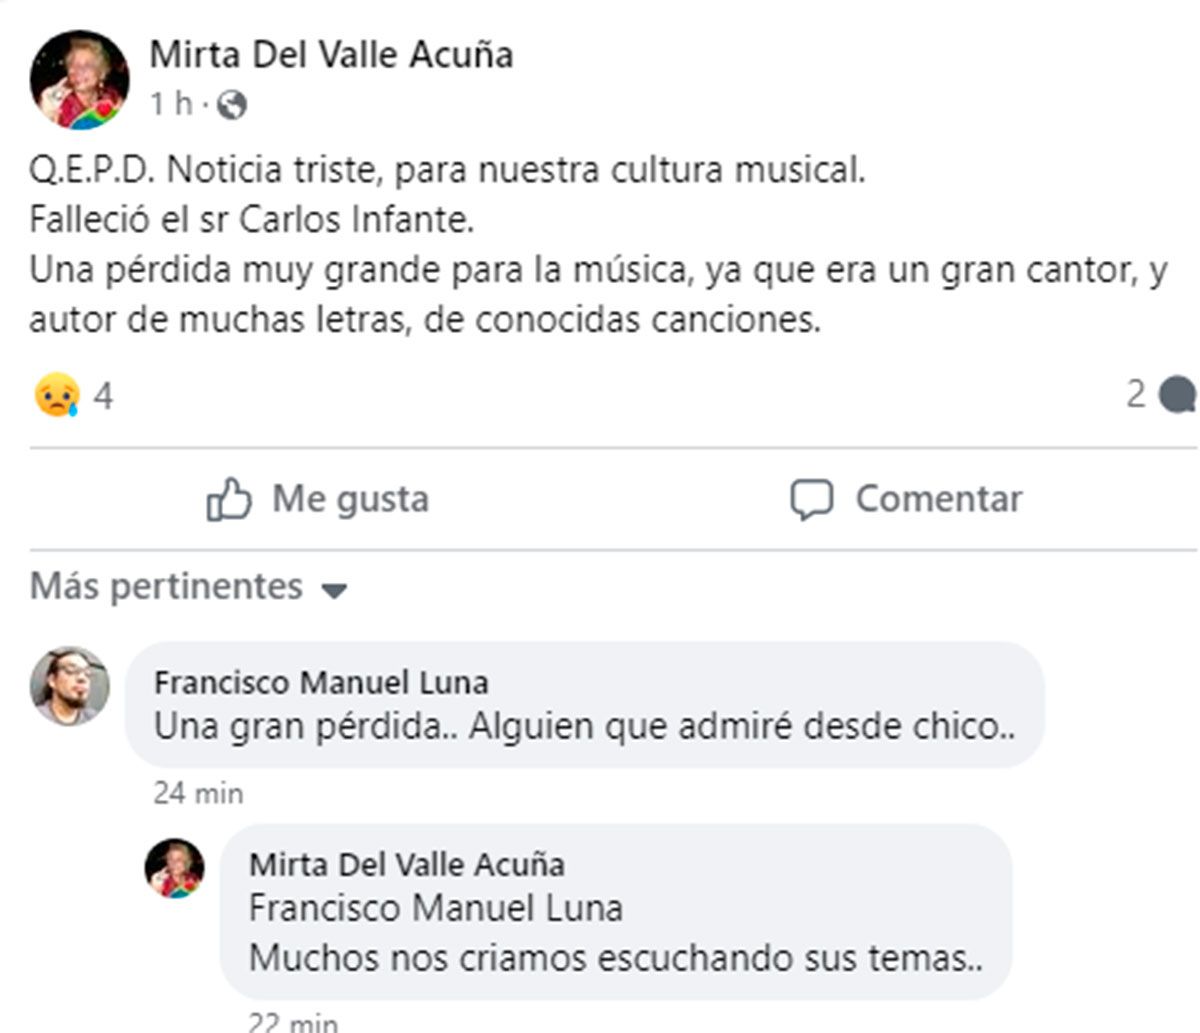
Task: Click Mirta Del Valle Acuña reply author name
Action: pos(406,864)
